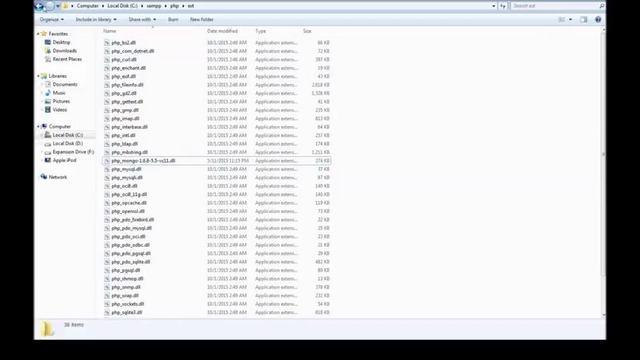
Task: Go back with the Back arrow
Action: point(40,6)
